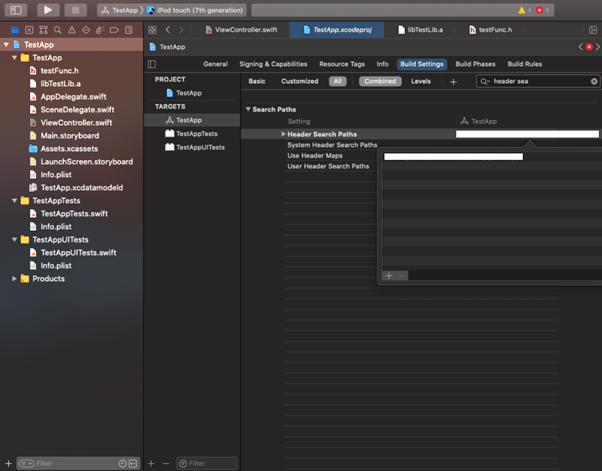Jump to the next issue arrow
The height and width of the screenshot is (471, 602).
click(598, 47)
